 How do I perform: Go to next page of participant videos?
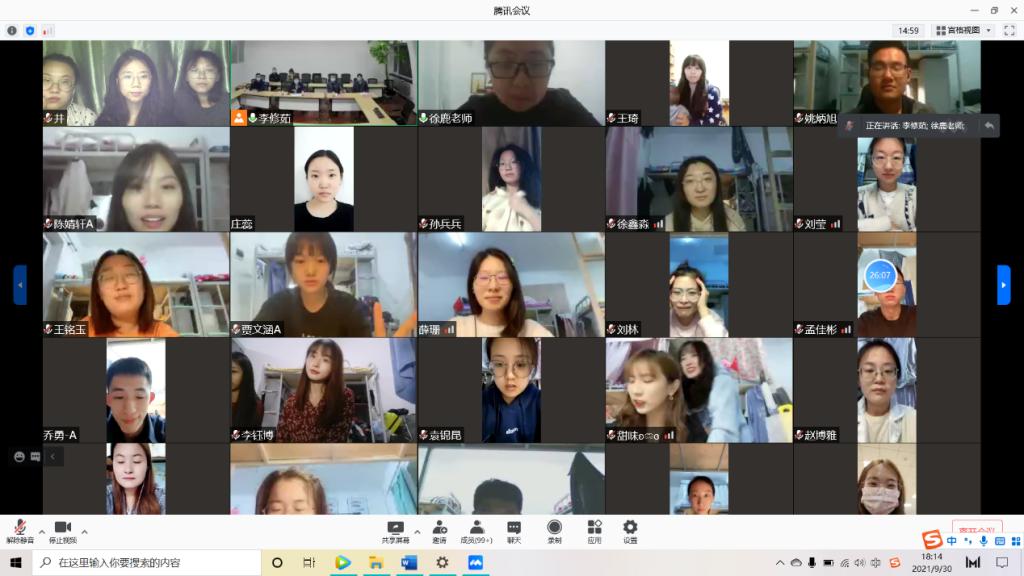pyautogui.click(x=1004, y=284)
